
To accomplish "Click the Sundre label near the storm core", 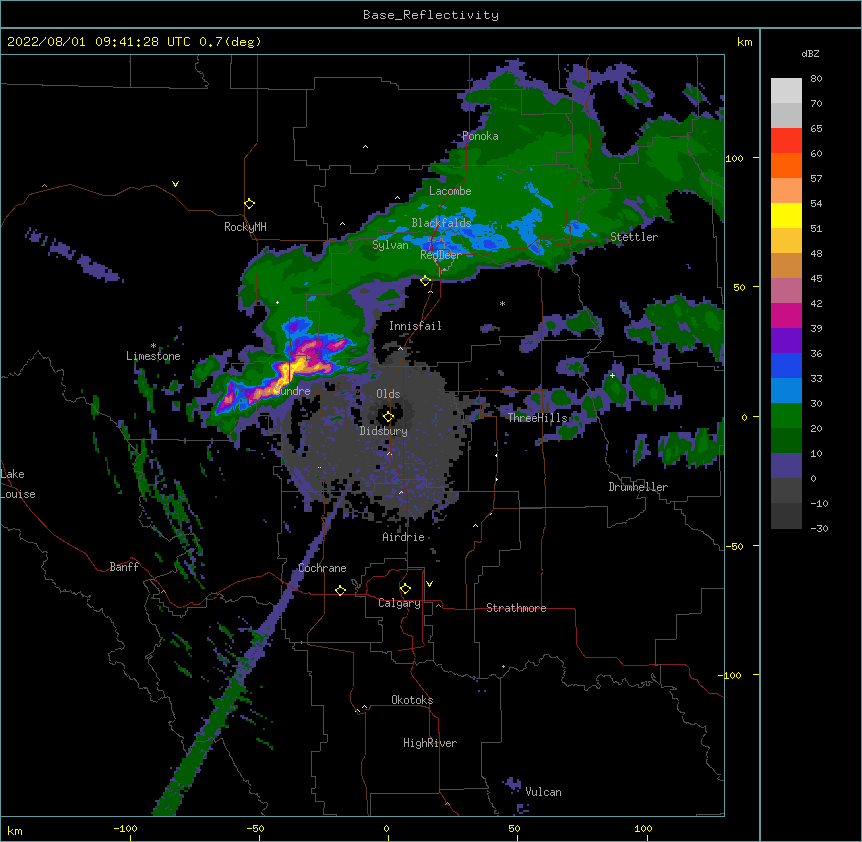I will pyautogui.click(x=292, y=391).
